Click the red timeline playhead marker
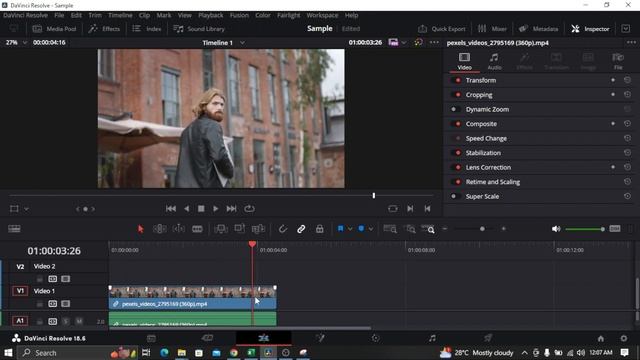 (252, 244)
